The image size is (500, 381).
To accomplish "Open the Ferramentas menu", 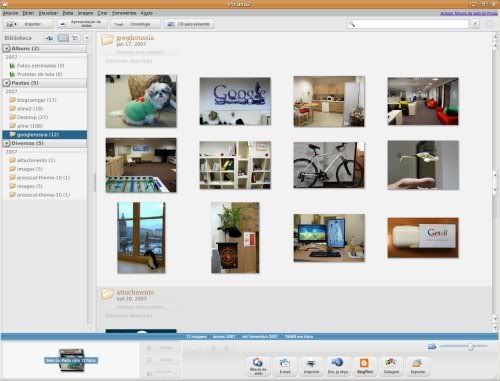I will [x=124, y=13].
